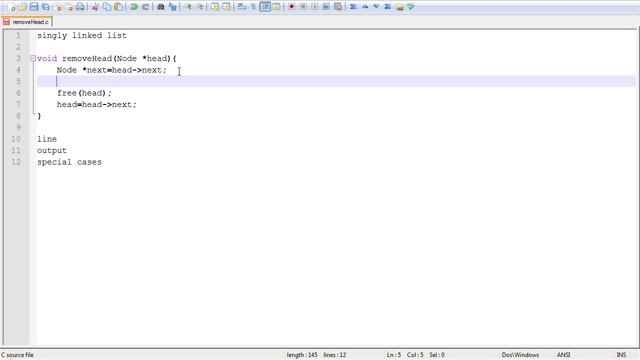Click the macro Playback icon
Viewport: 640px width, 360px height.
pyautogui.click(x=315, y=7)
